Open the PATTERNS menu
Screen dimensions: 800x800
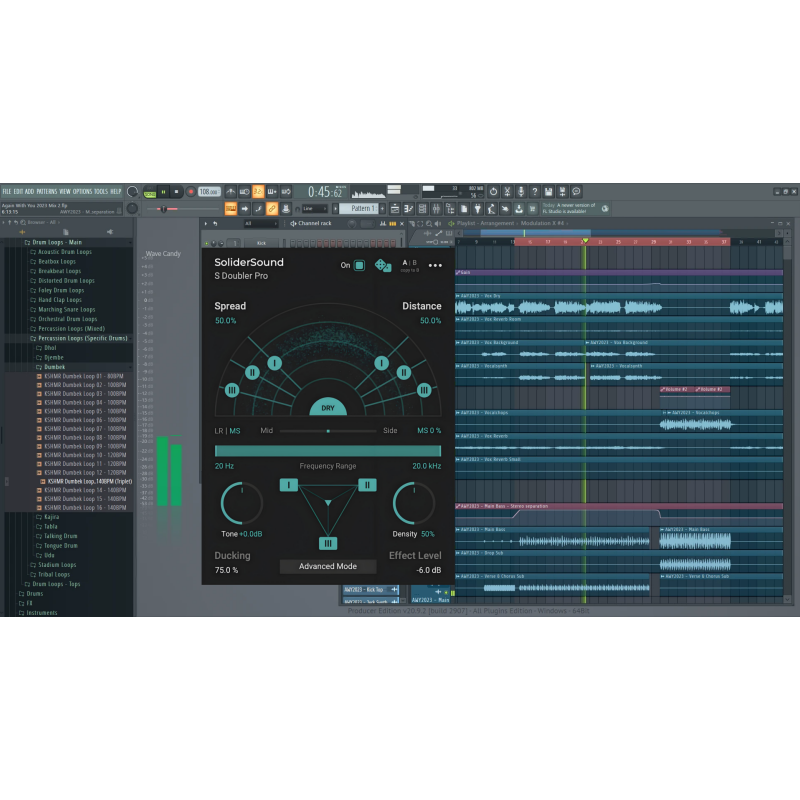[x=46, y=192]
